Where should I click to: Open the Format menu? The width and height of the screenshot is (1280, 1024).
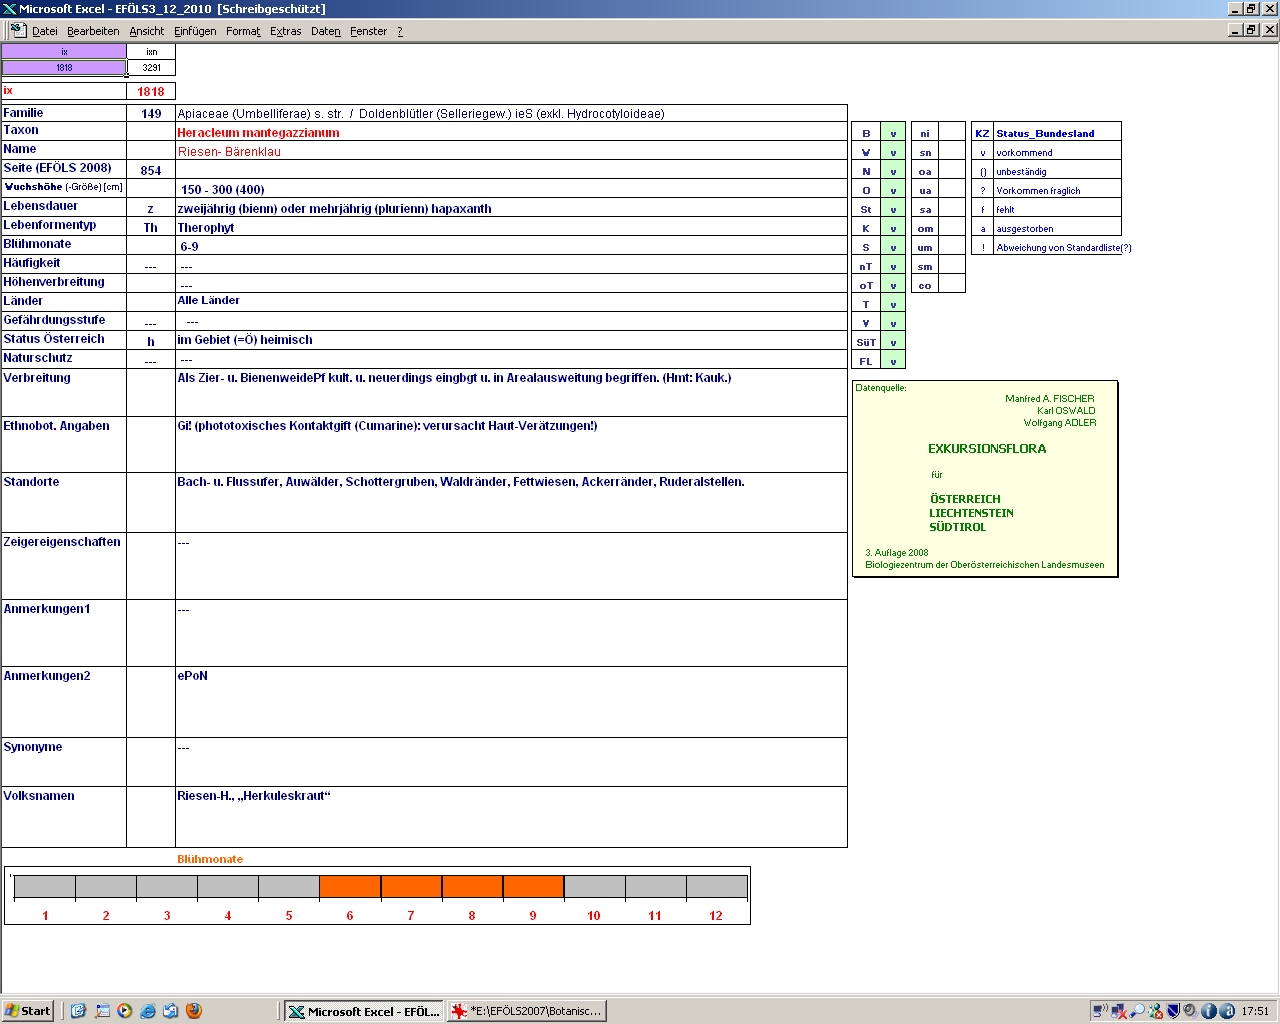pyautogui.click(x=243, y=31)
